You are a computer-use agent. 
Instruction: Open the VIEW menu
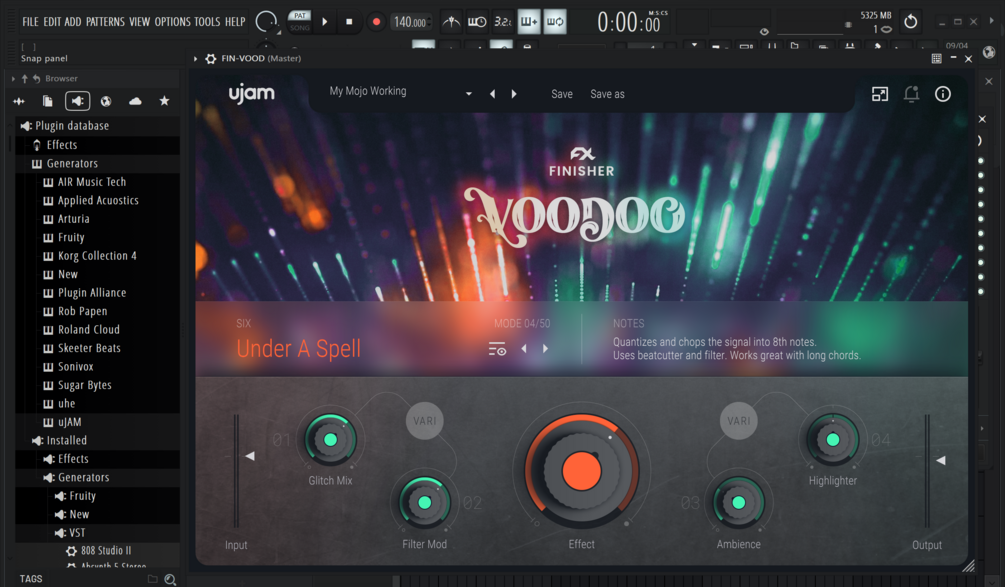pyautogui.click(x=139, y=22)
